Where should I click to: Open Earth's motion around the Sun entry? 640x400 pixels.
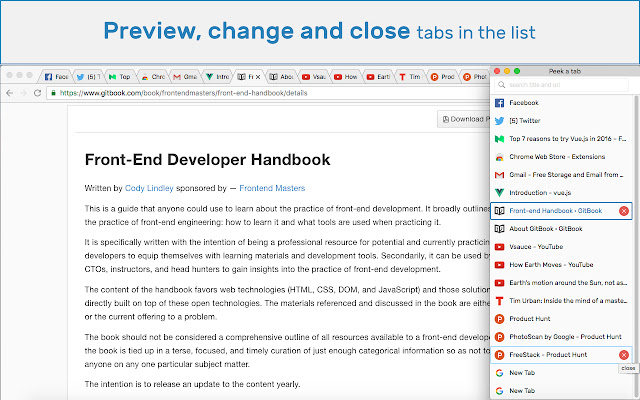click(x=562, y=282)
